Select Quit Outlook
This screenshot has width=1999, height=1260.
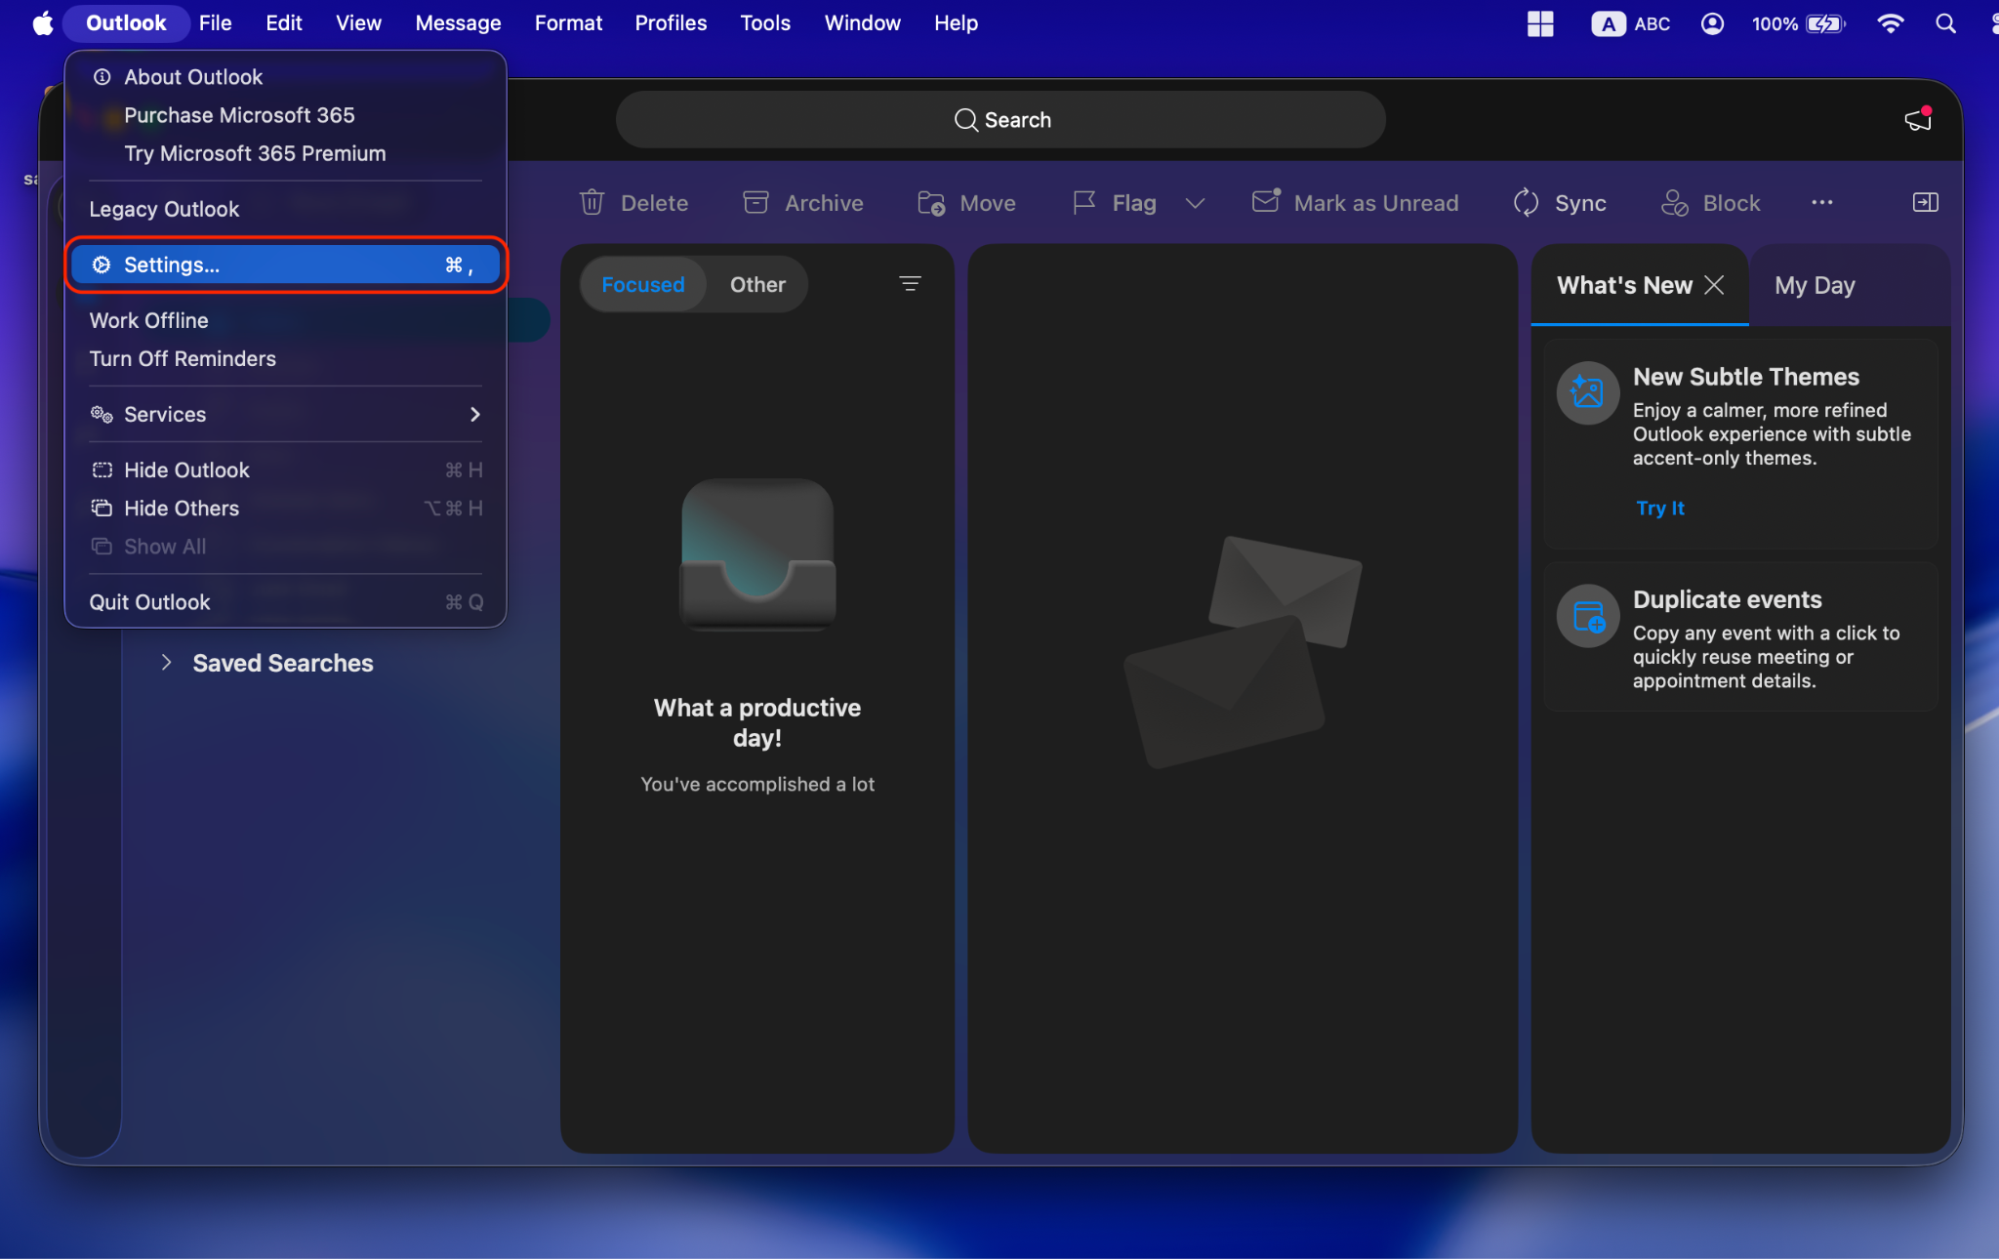(x=286, y=602)
